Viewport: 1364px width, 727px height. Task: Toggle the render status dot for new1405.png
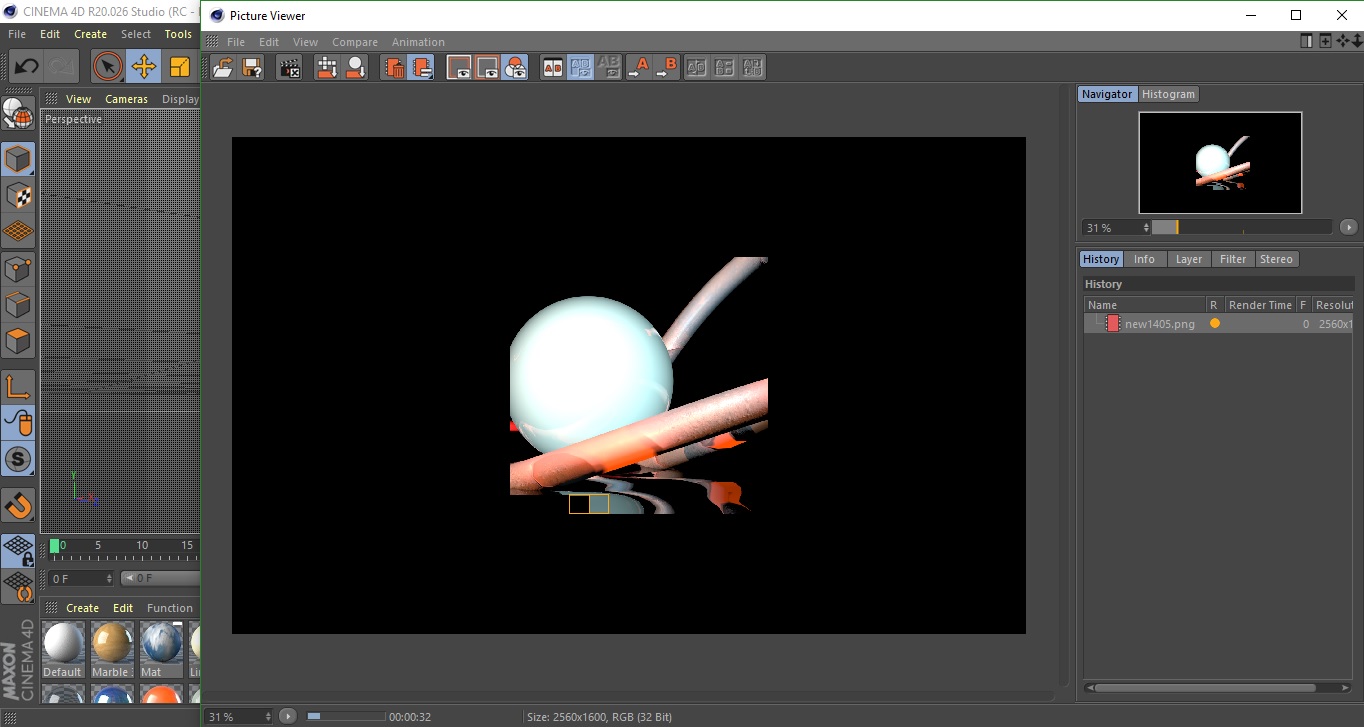(x=1215, y=324)
